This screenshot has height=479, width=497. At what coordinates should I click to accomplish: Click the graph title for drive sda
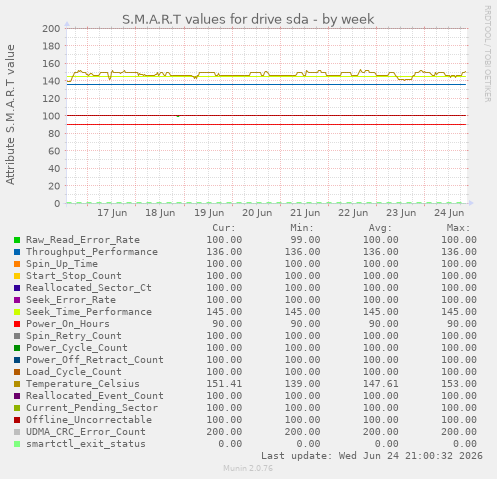[248, 19]
